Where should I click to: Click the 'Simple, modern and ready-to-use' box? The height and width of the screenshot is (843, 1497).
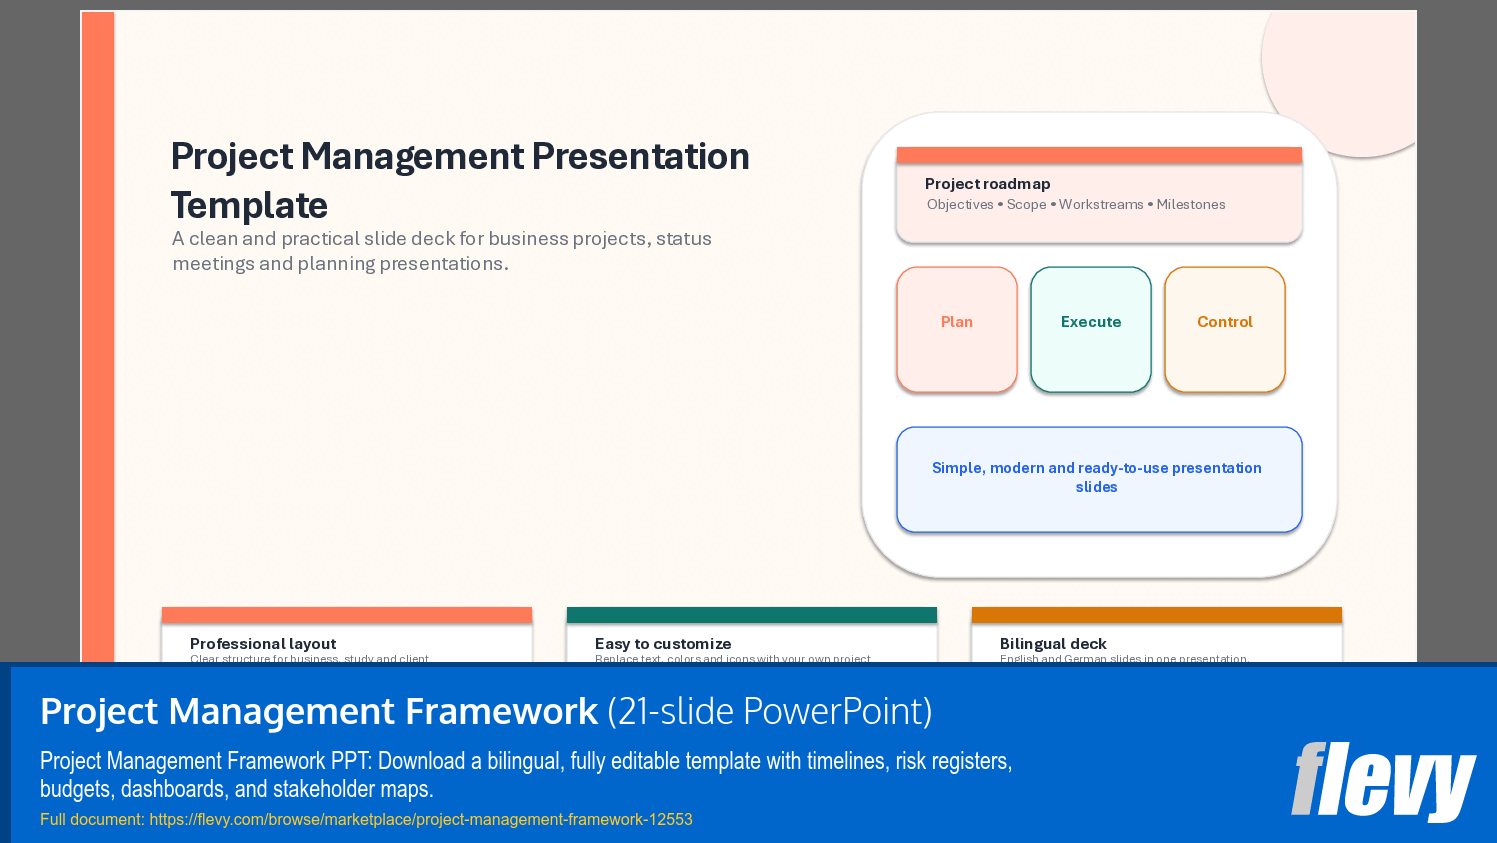(1099, 479)
